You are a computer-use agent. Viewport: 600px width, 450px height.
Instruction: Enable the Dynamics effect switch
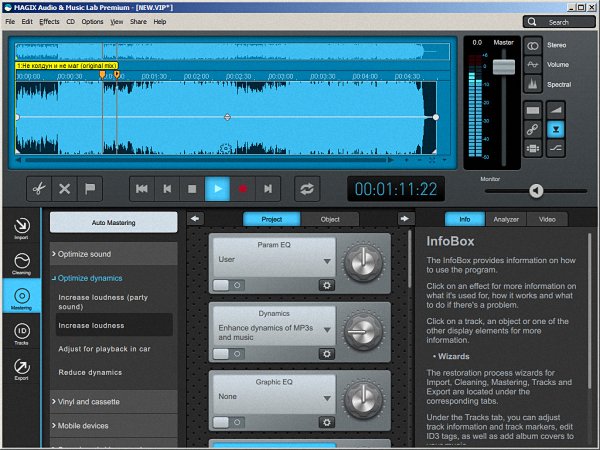(226, 353)
